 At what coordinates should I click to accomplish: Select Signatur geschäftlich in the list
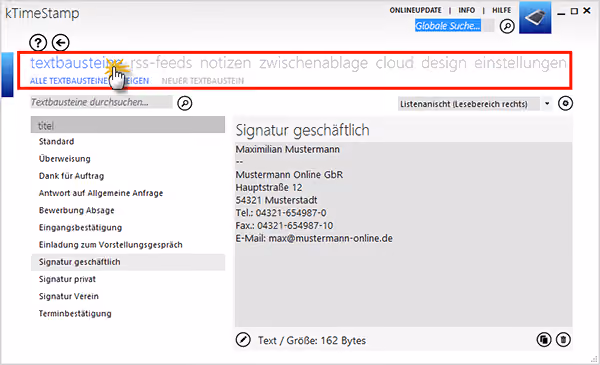[128, 262]
